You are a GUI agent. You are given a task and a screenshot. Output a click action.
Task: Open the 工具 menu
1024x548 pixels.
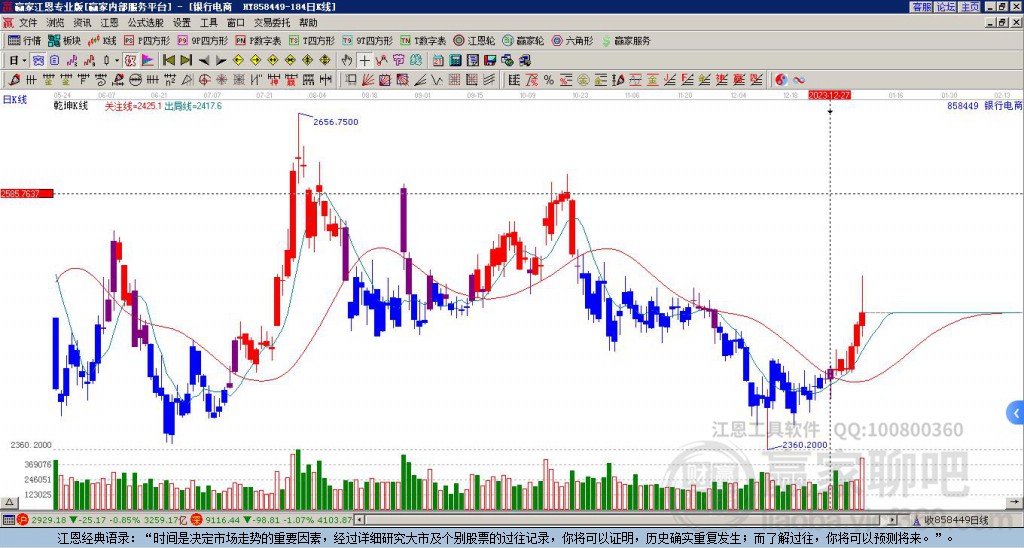(208, 23)
